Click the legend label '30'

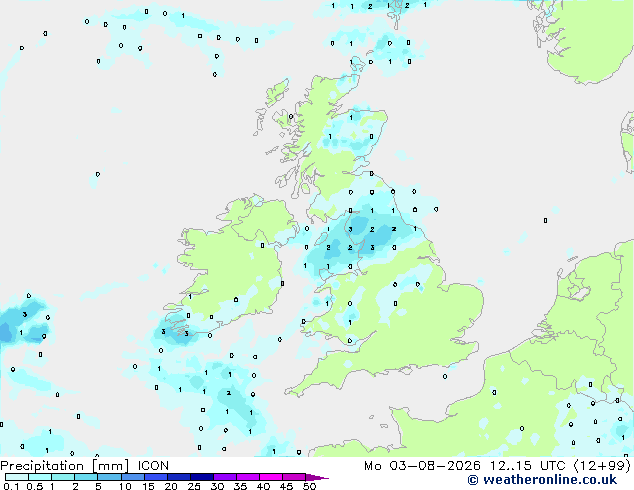217,486
